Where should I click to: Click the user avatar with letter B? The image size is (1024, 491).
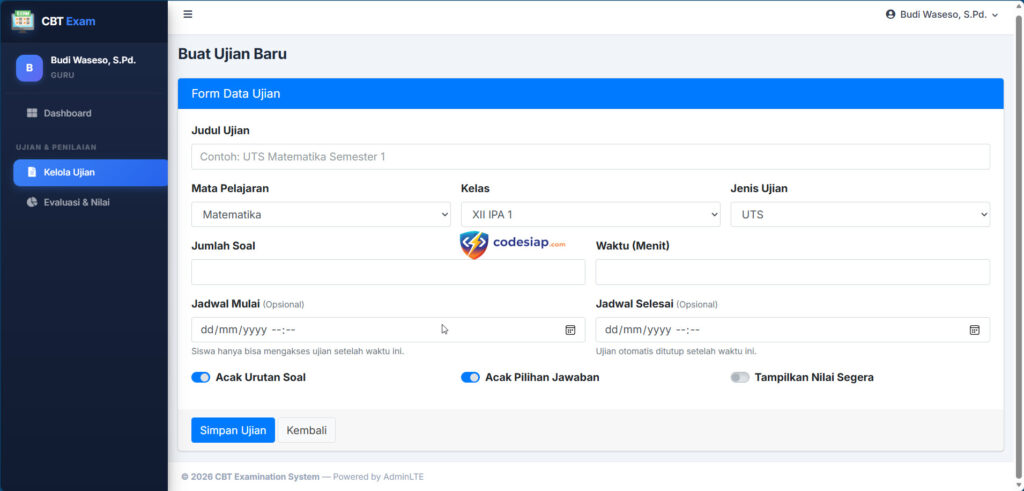(x=29, y=68)
